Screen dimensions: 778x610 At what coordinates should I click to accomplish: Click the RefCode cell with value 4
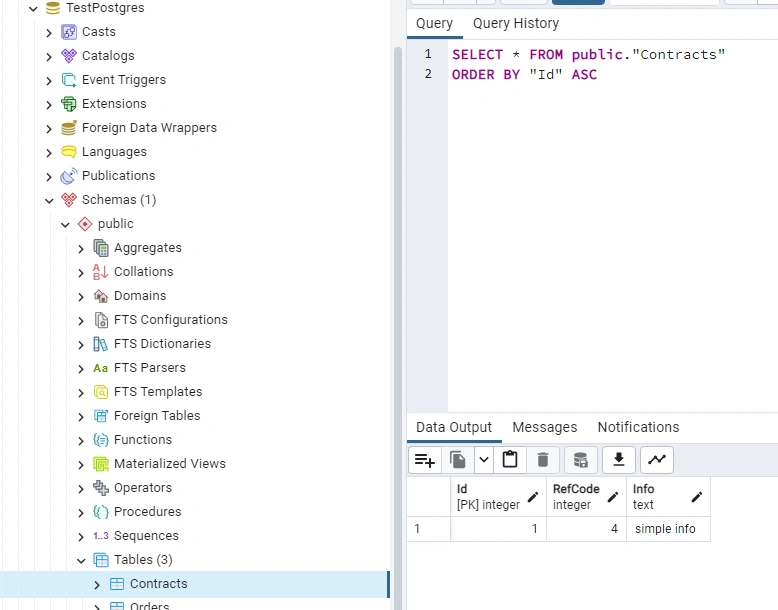coord(586,529)
